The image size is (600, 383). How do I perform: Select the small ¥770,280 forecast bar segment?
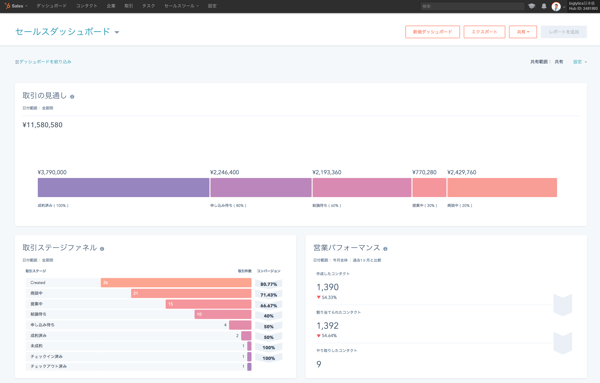point(429,187)
